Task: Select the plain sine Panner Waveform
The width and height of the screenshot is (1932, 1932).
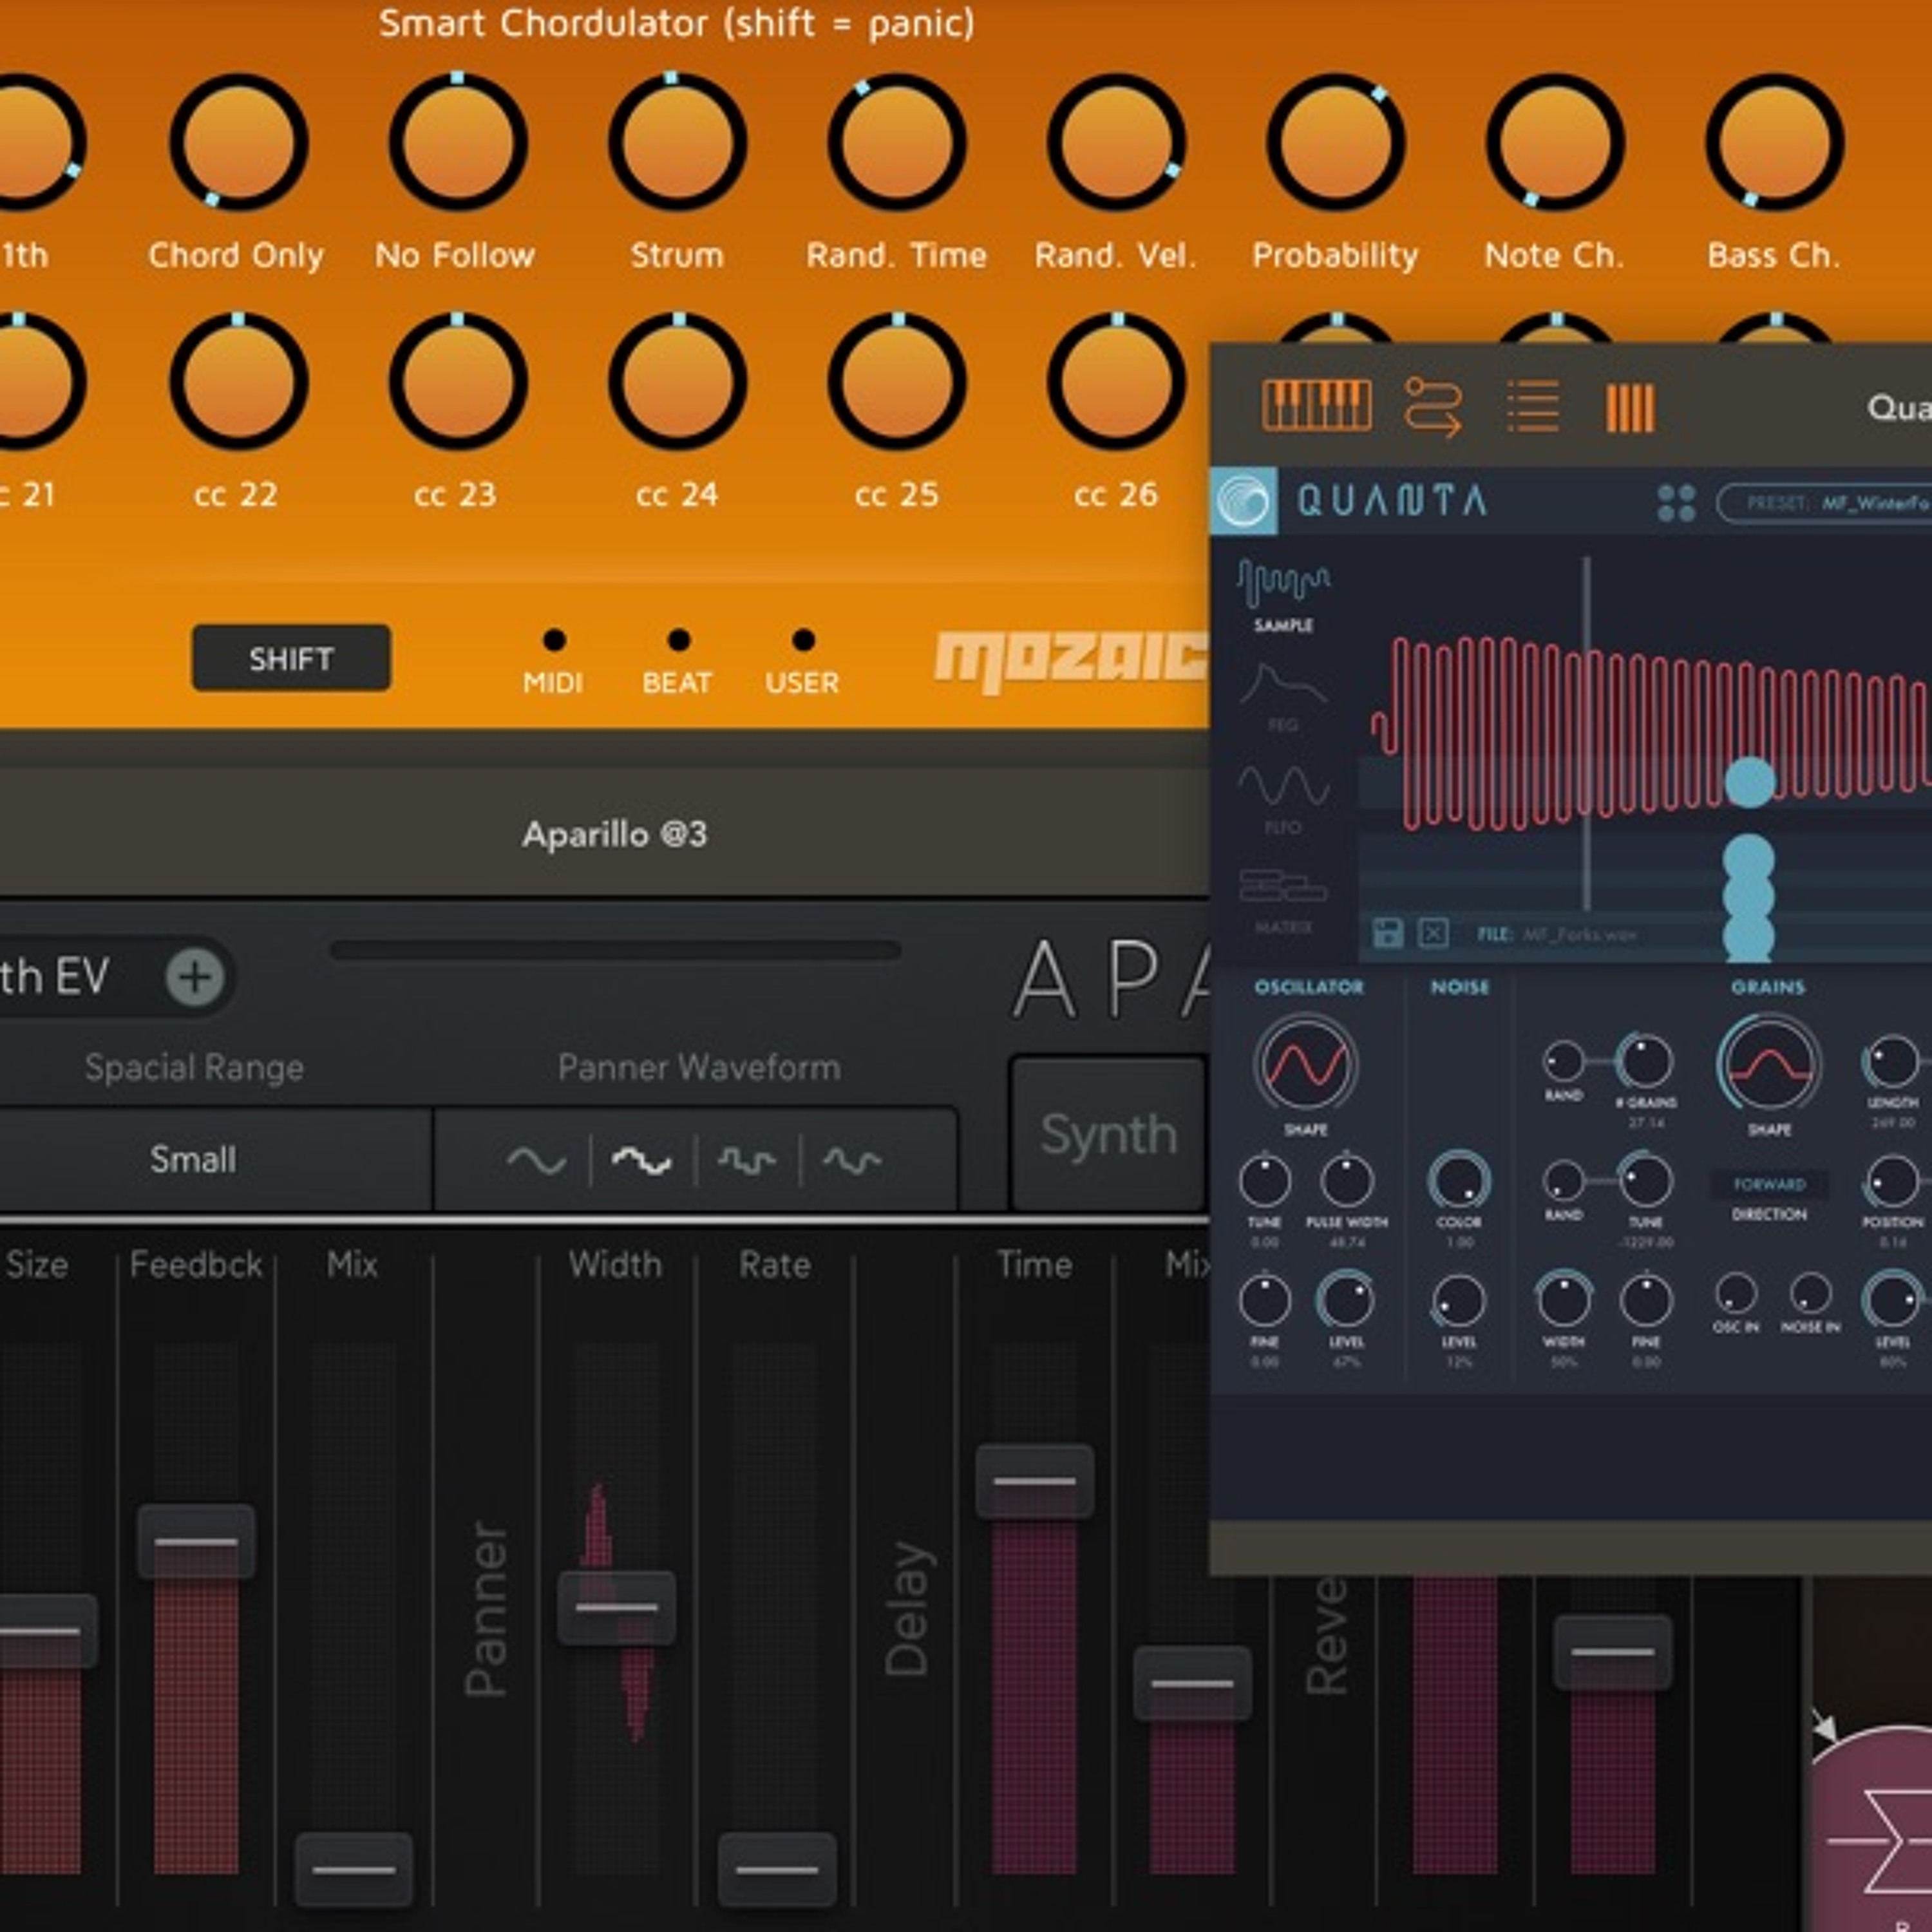Action: point(536,1160)
